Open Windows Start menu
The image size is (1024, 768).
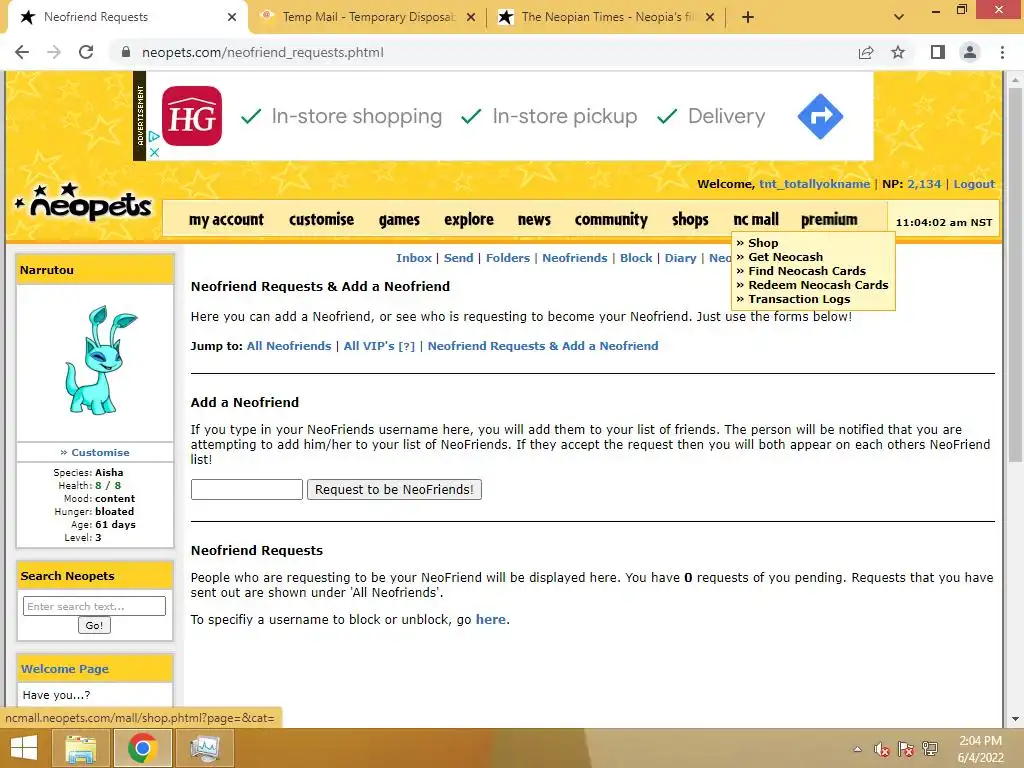click(24, 748)
